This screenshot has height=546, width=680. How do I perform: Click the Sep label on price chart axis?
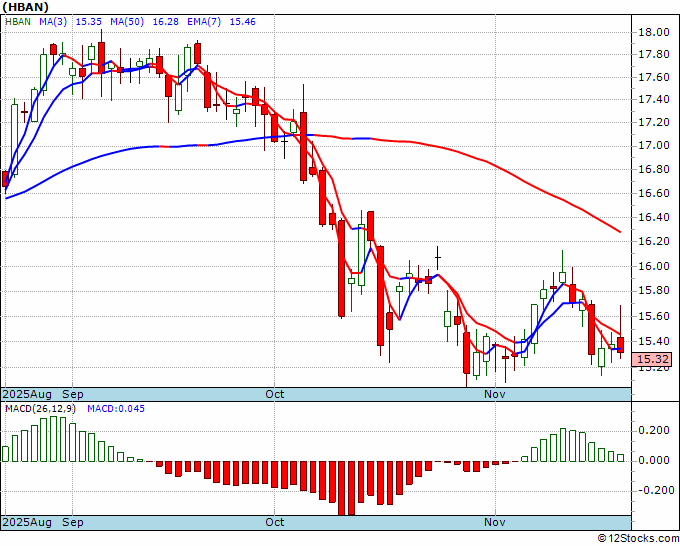[72, 394]
